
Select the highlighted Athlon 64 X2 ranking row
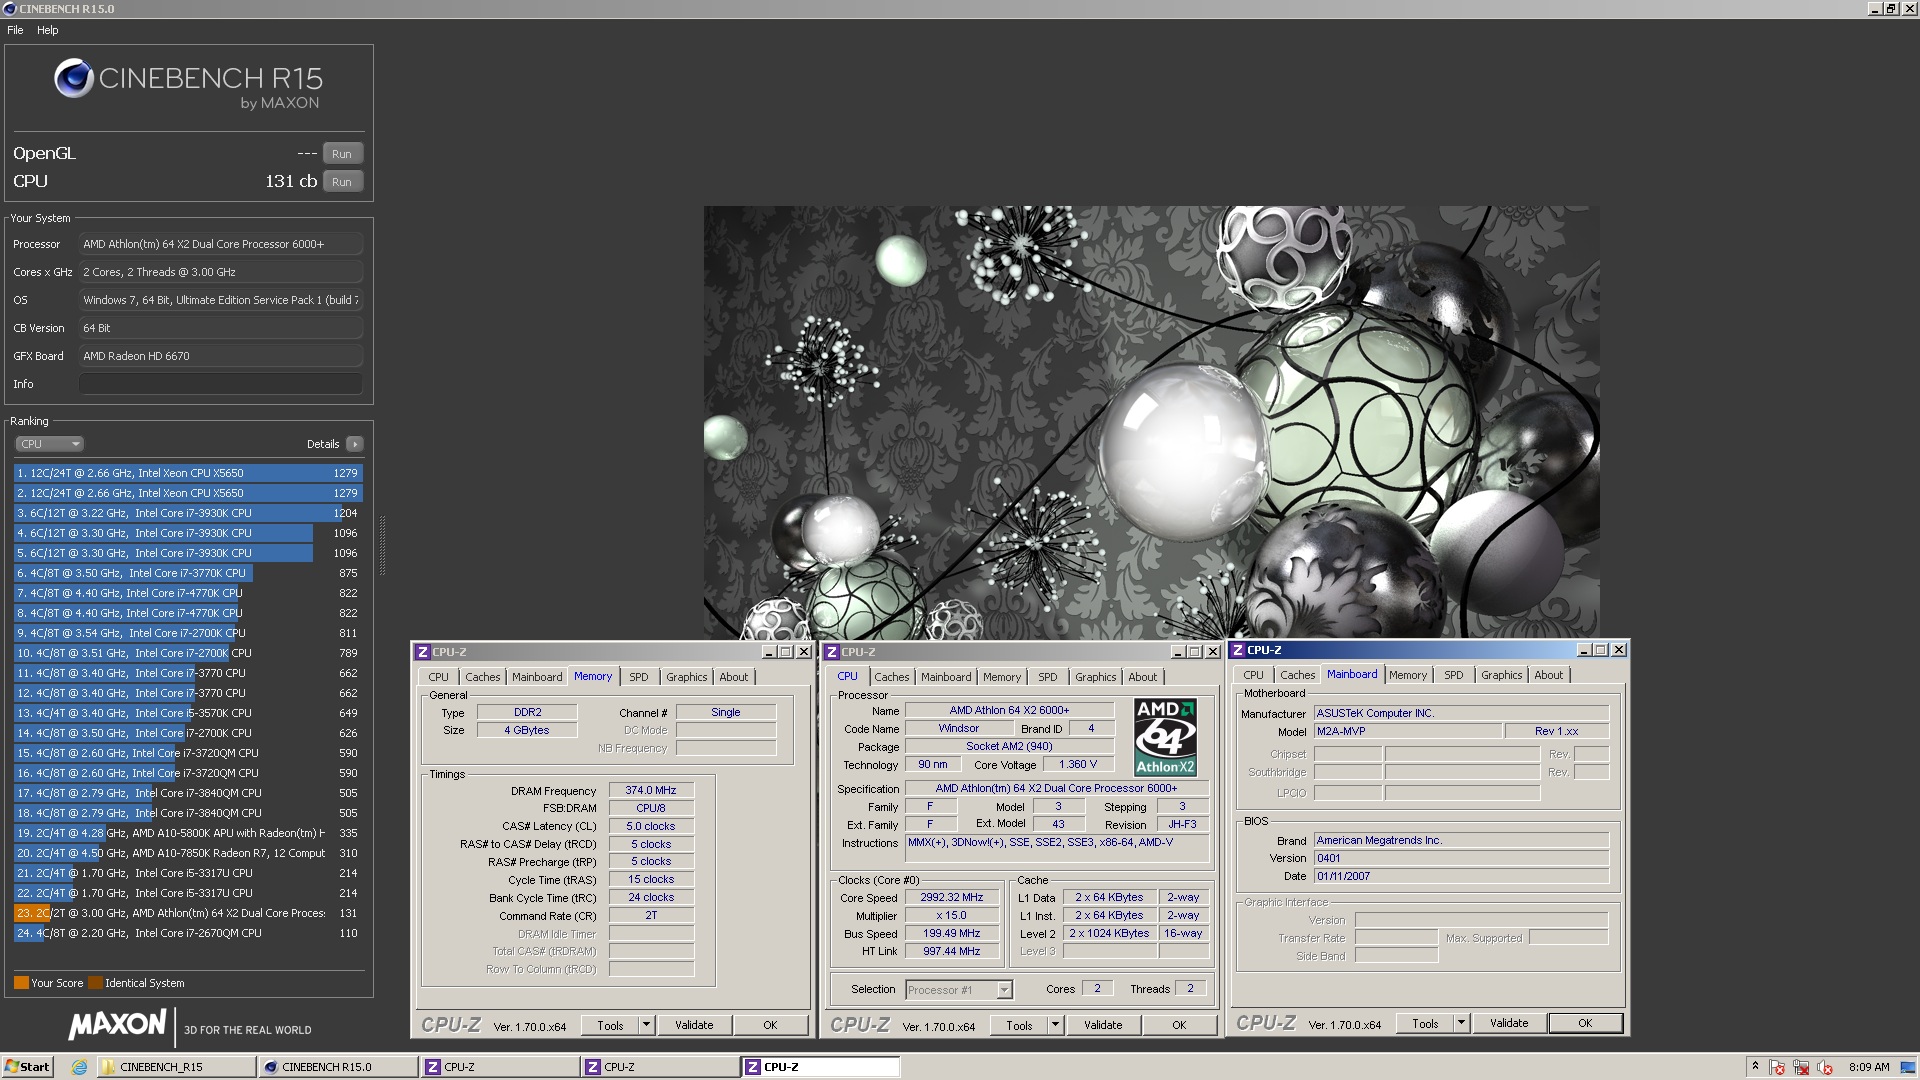(x=188, y=913)
